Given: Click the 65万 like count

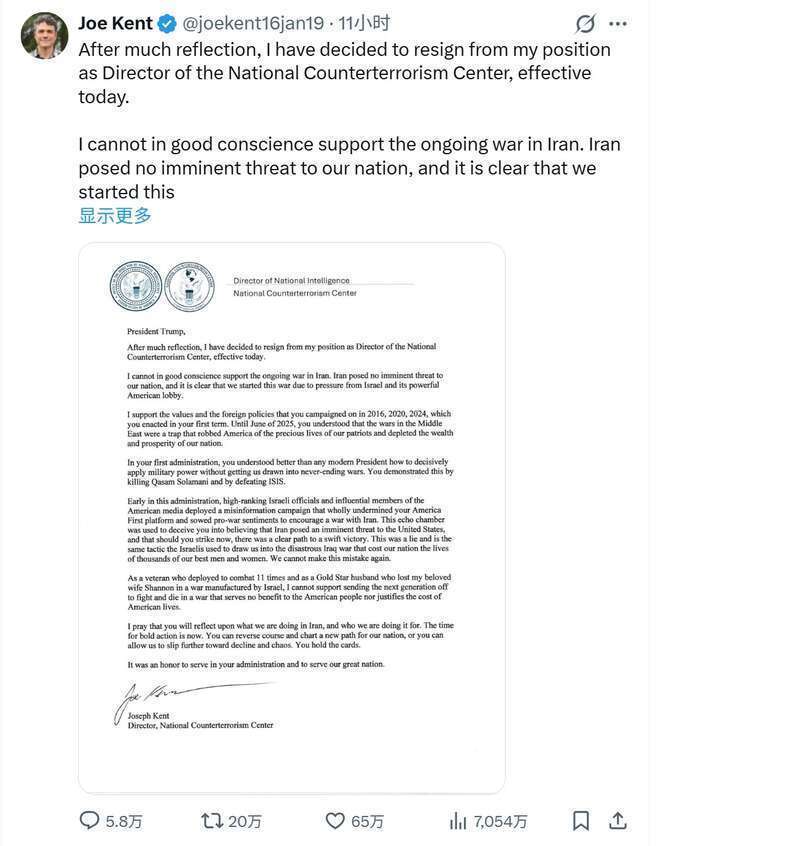Looking at the screenshot, I should point(367,821).
